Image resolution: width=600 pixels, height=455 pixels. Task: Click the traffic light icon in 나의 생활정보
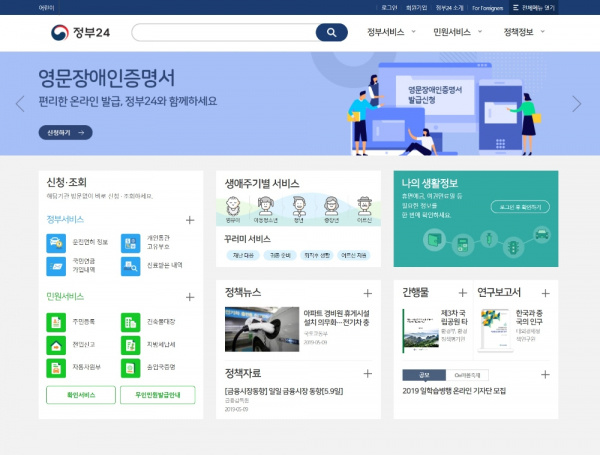(512, 247)
